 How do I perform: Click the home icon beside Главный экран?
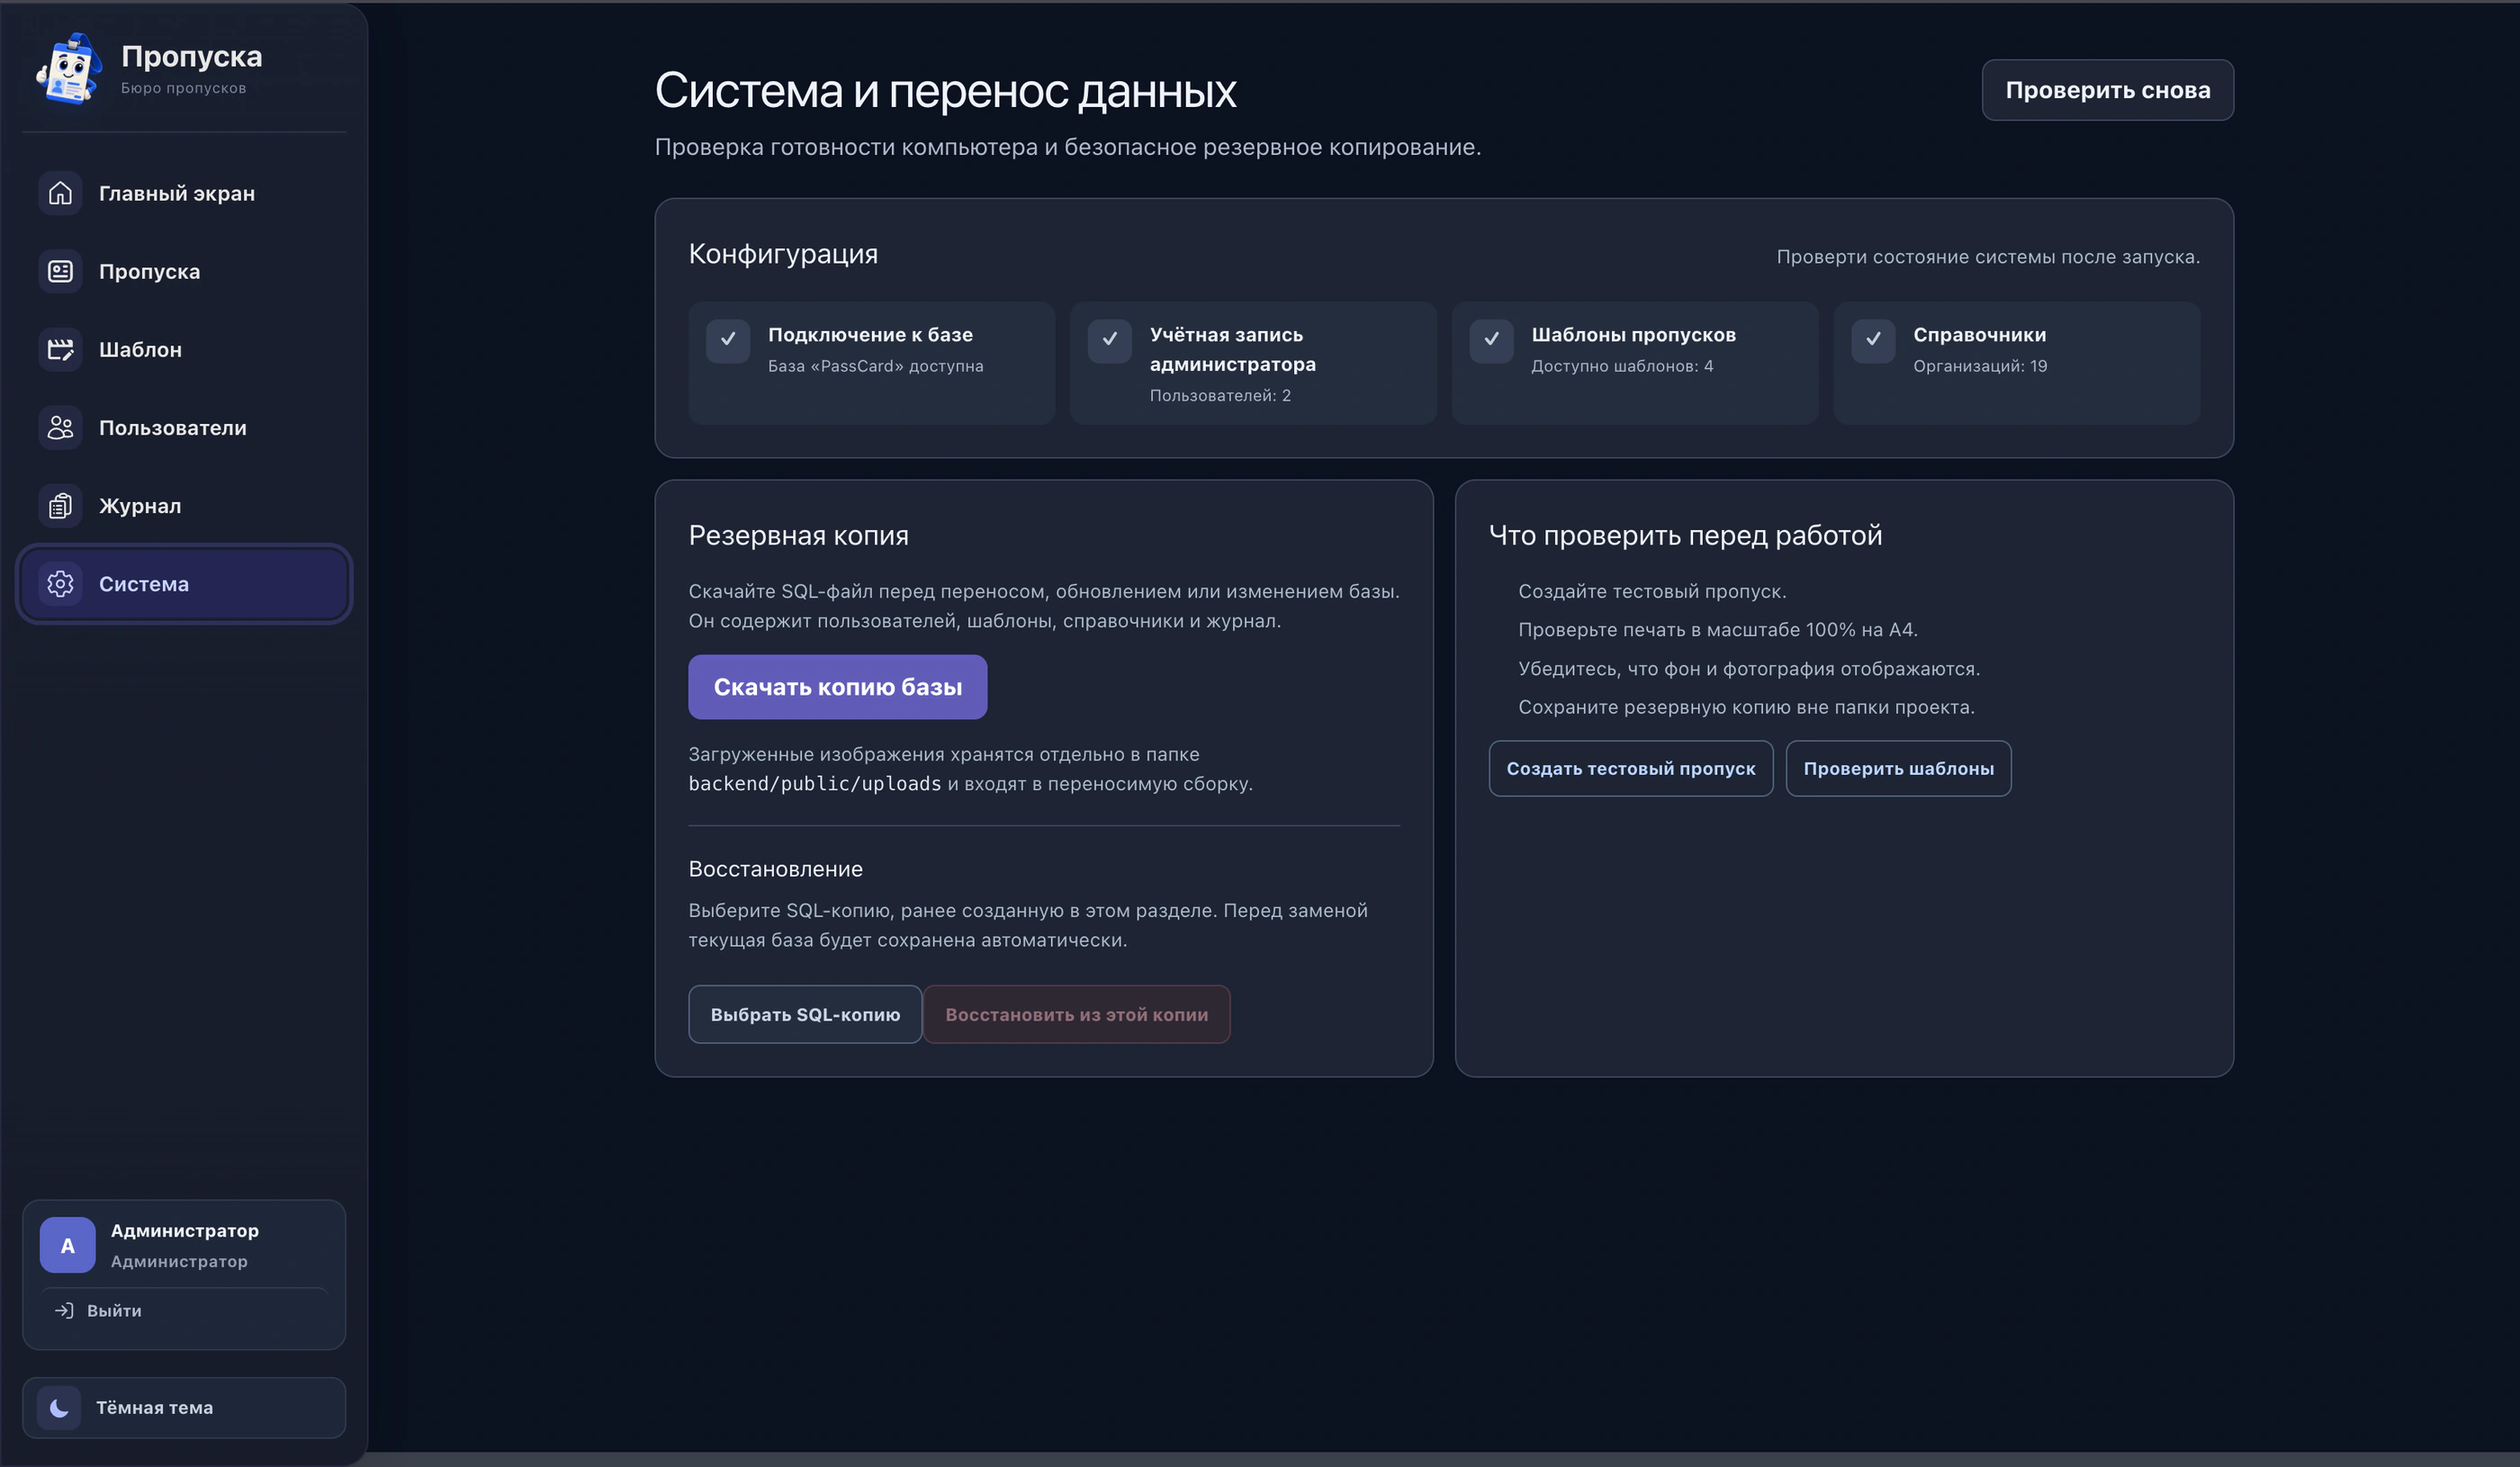pyautogui.click(x=60, y=193)
